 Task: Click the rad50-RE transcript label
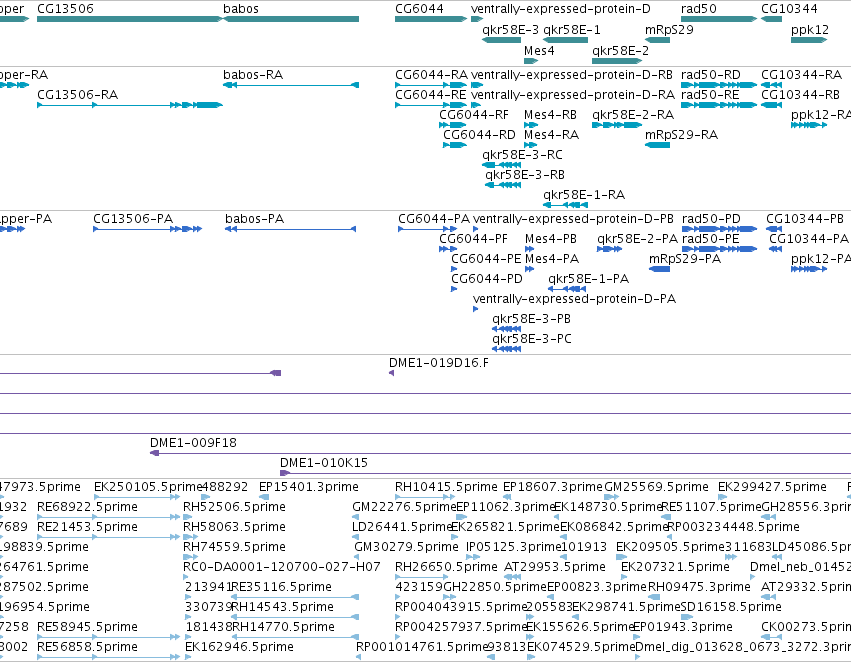(710, 95)
